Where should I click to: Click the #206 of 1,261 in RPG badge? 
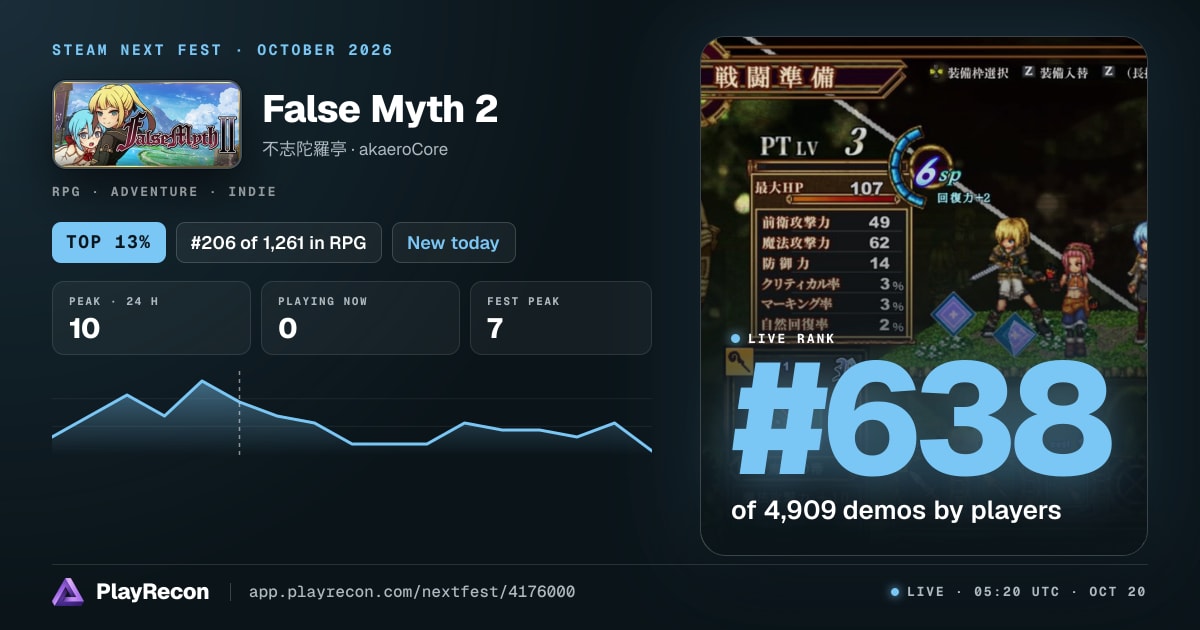(x=279, y=242)
